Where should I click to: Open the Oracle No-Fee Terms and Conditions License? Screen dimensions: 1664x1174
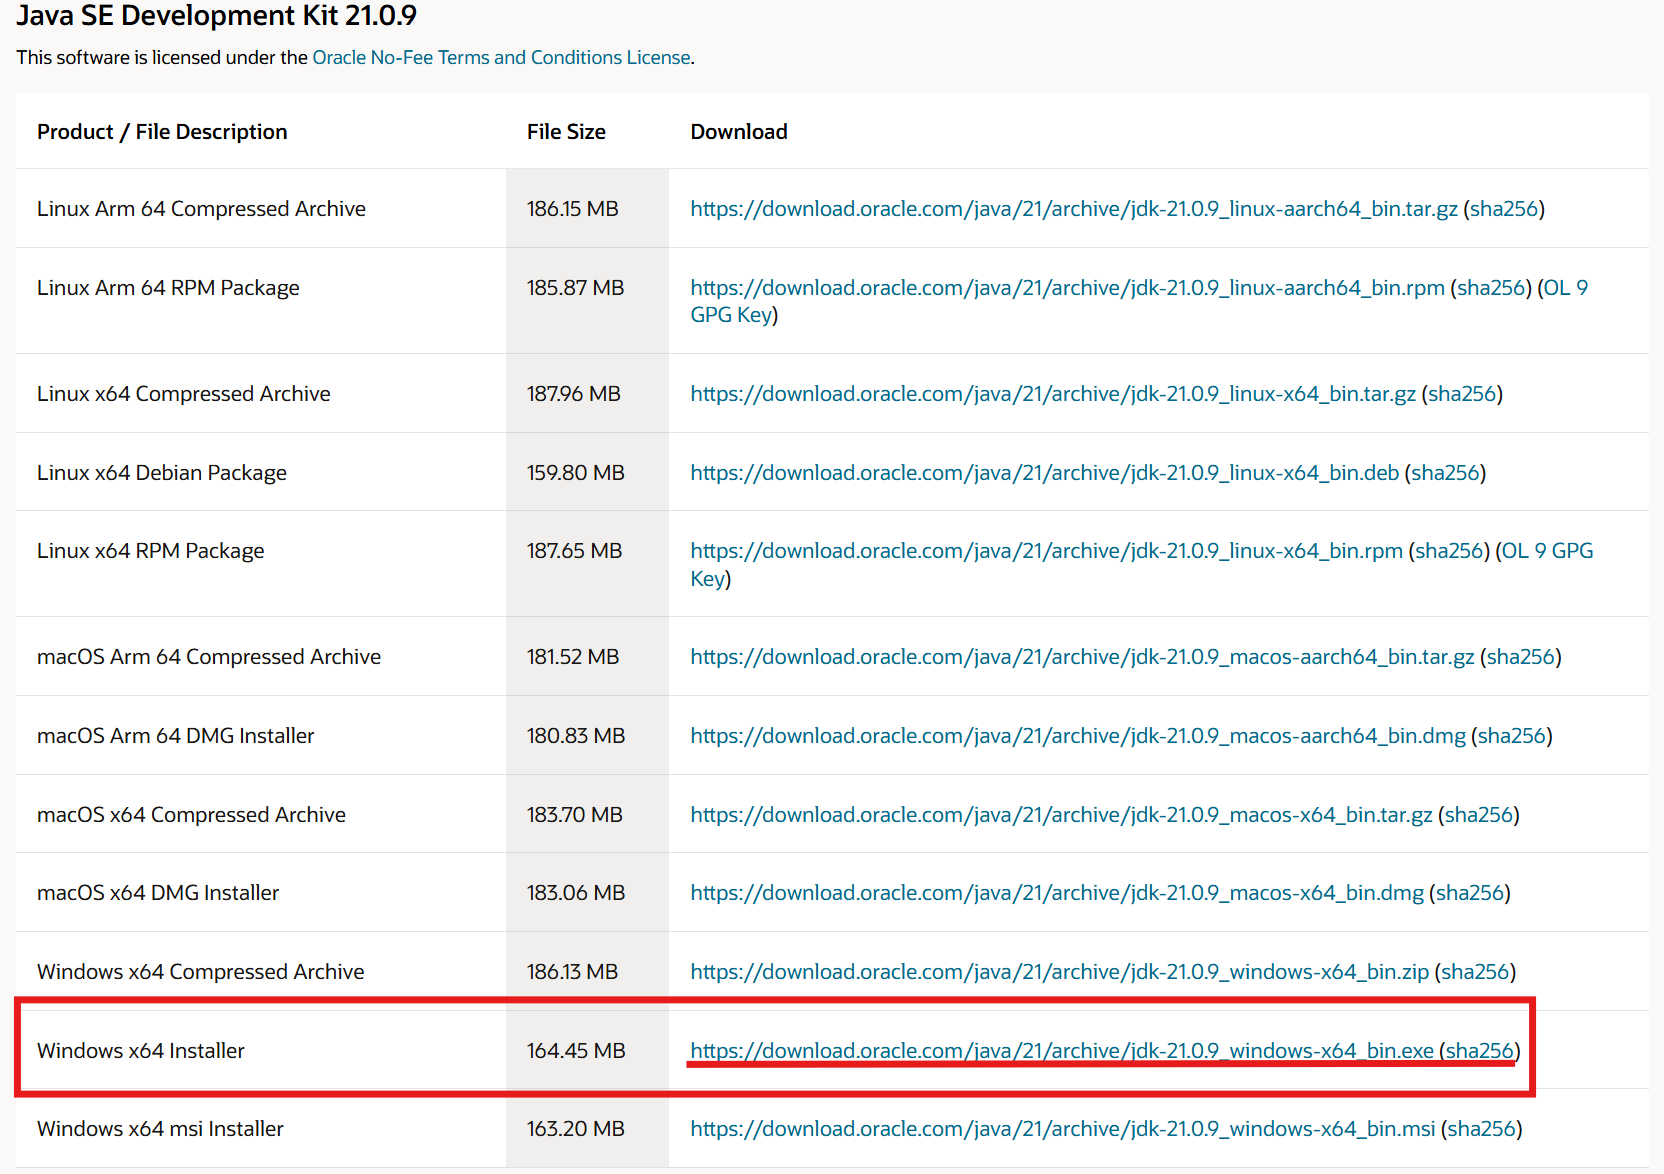tap(501, 57)
